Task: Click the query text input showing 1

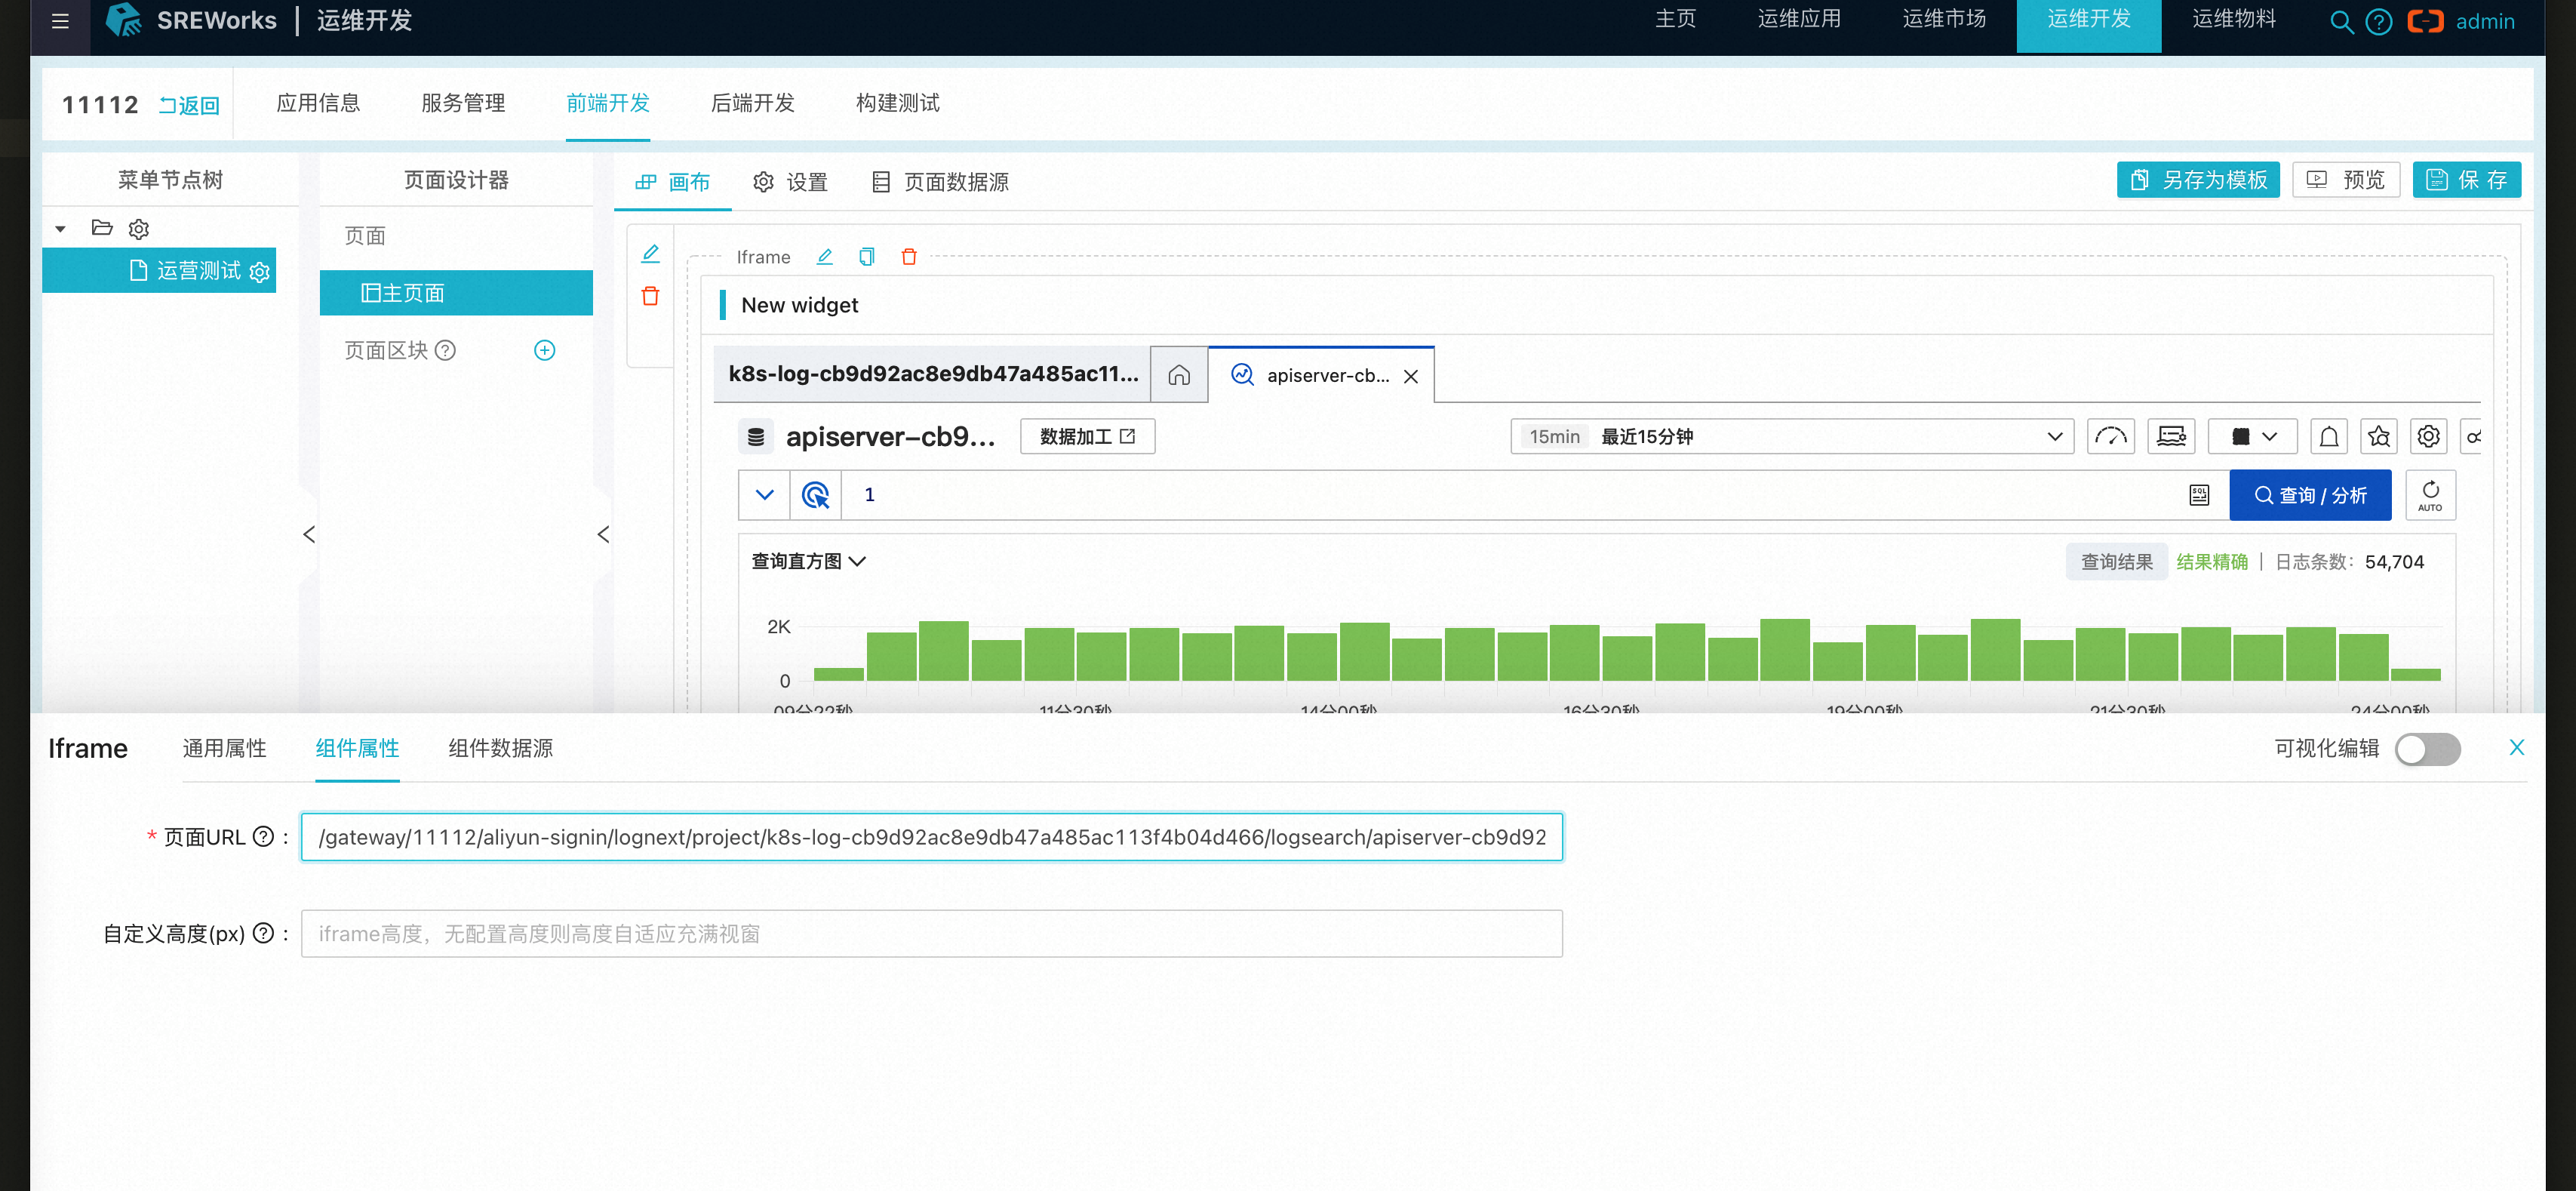Action: pos(1510,495)
